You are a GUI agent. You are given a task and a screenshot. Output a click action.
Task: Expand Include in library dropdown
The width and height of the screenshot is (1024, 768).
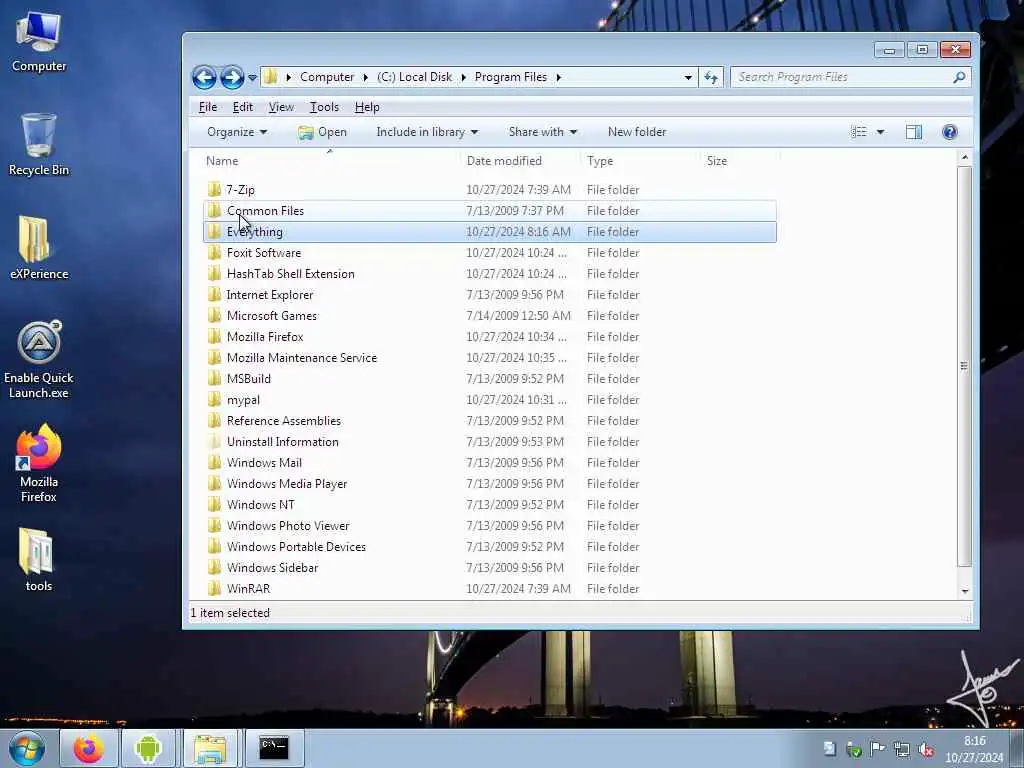tap(427, 132)
